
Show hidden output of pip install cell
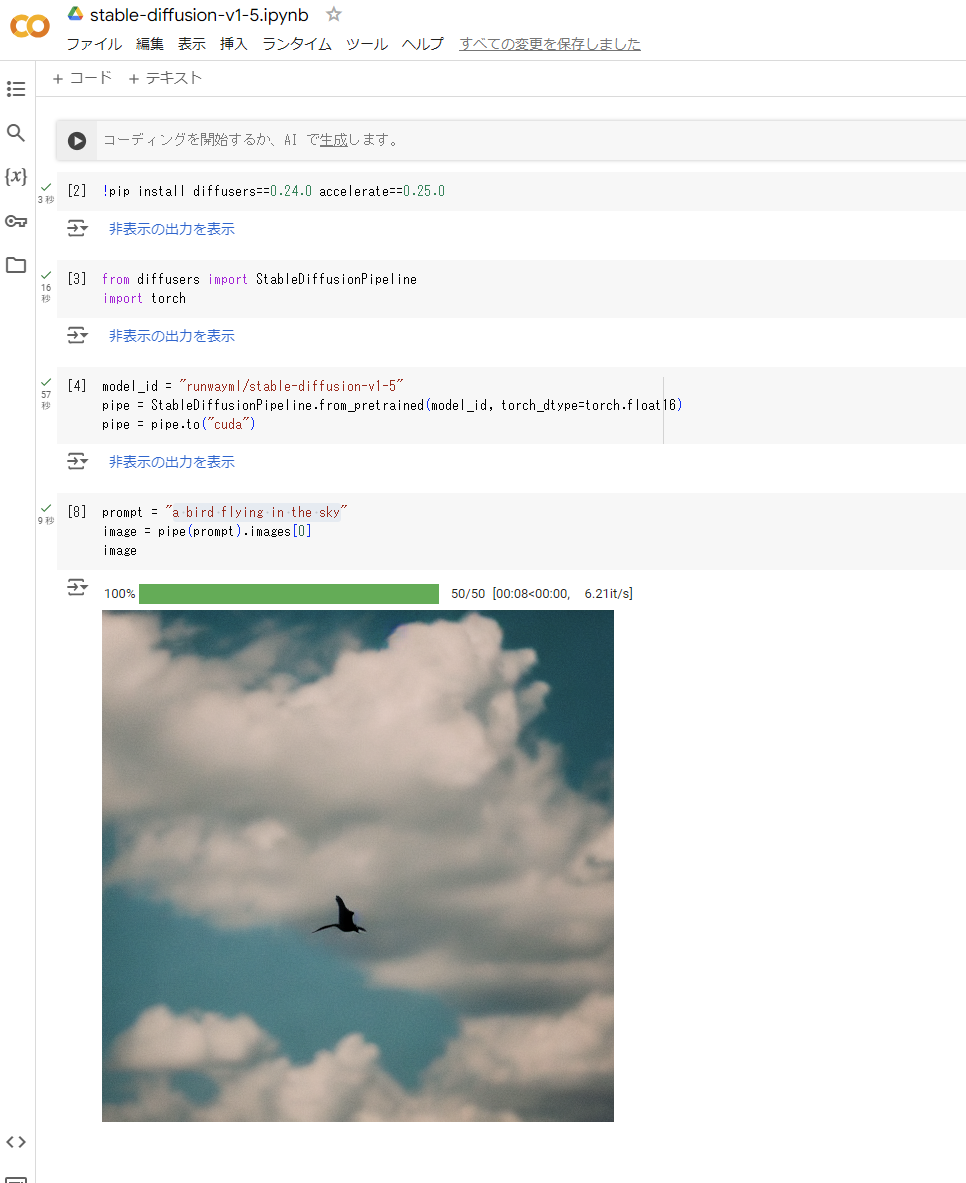172,228
